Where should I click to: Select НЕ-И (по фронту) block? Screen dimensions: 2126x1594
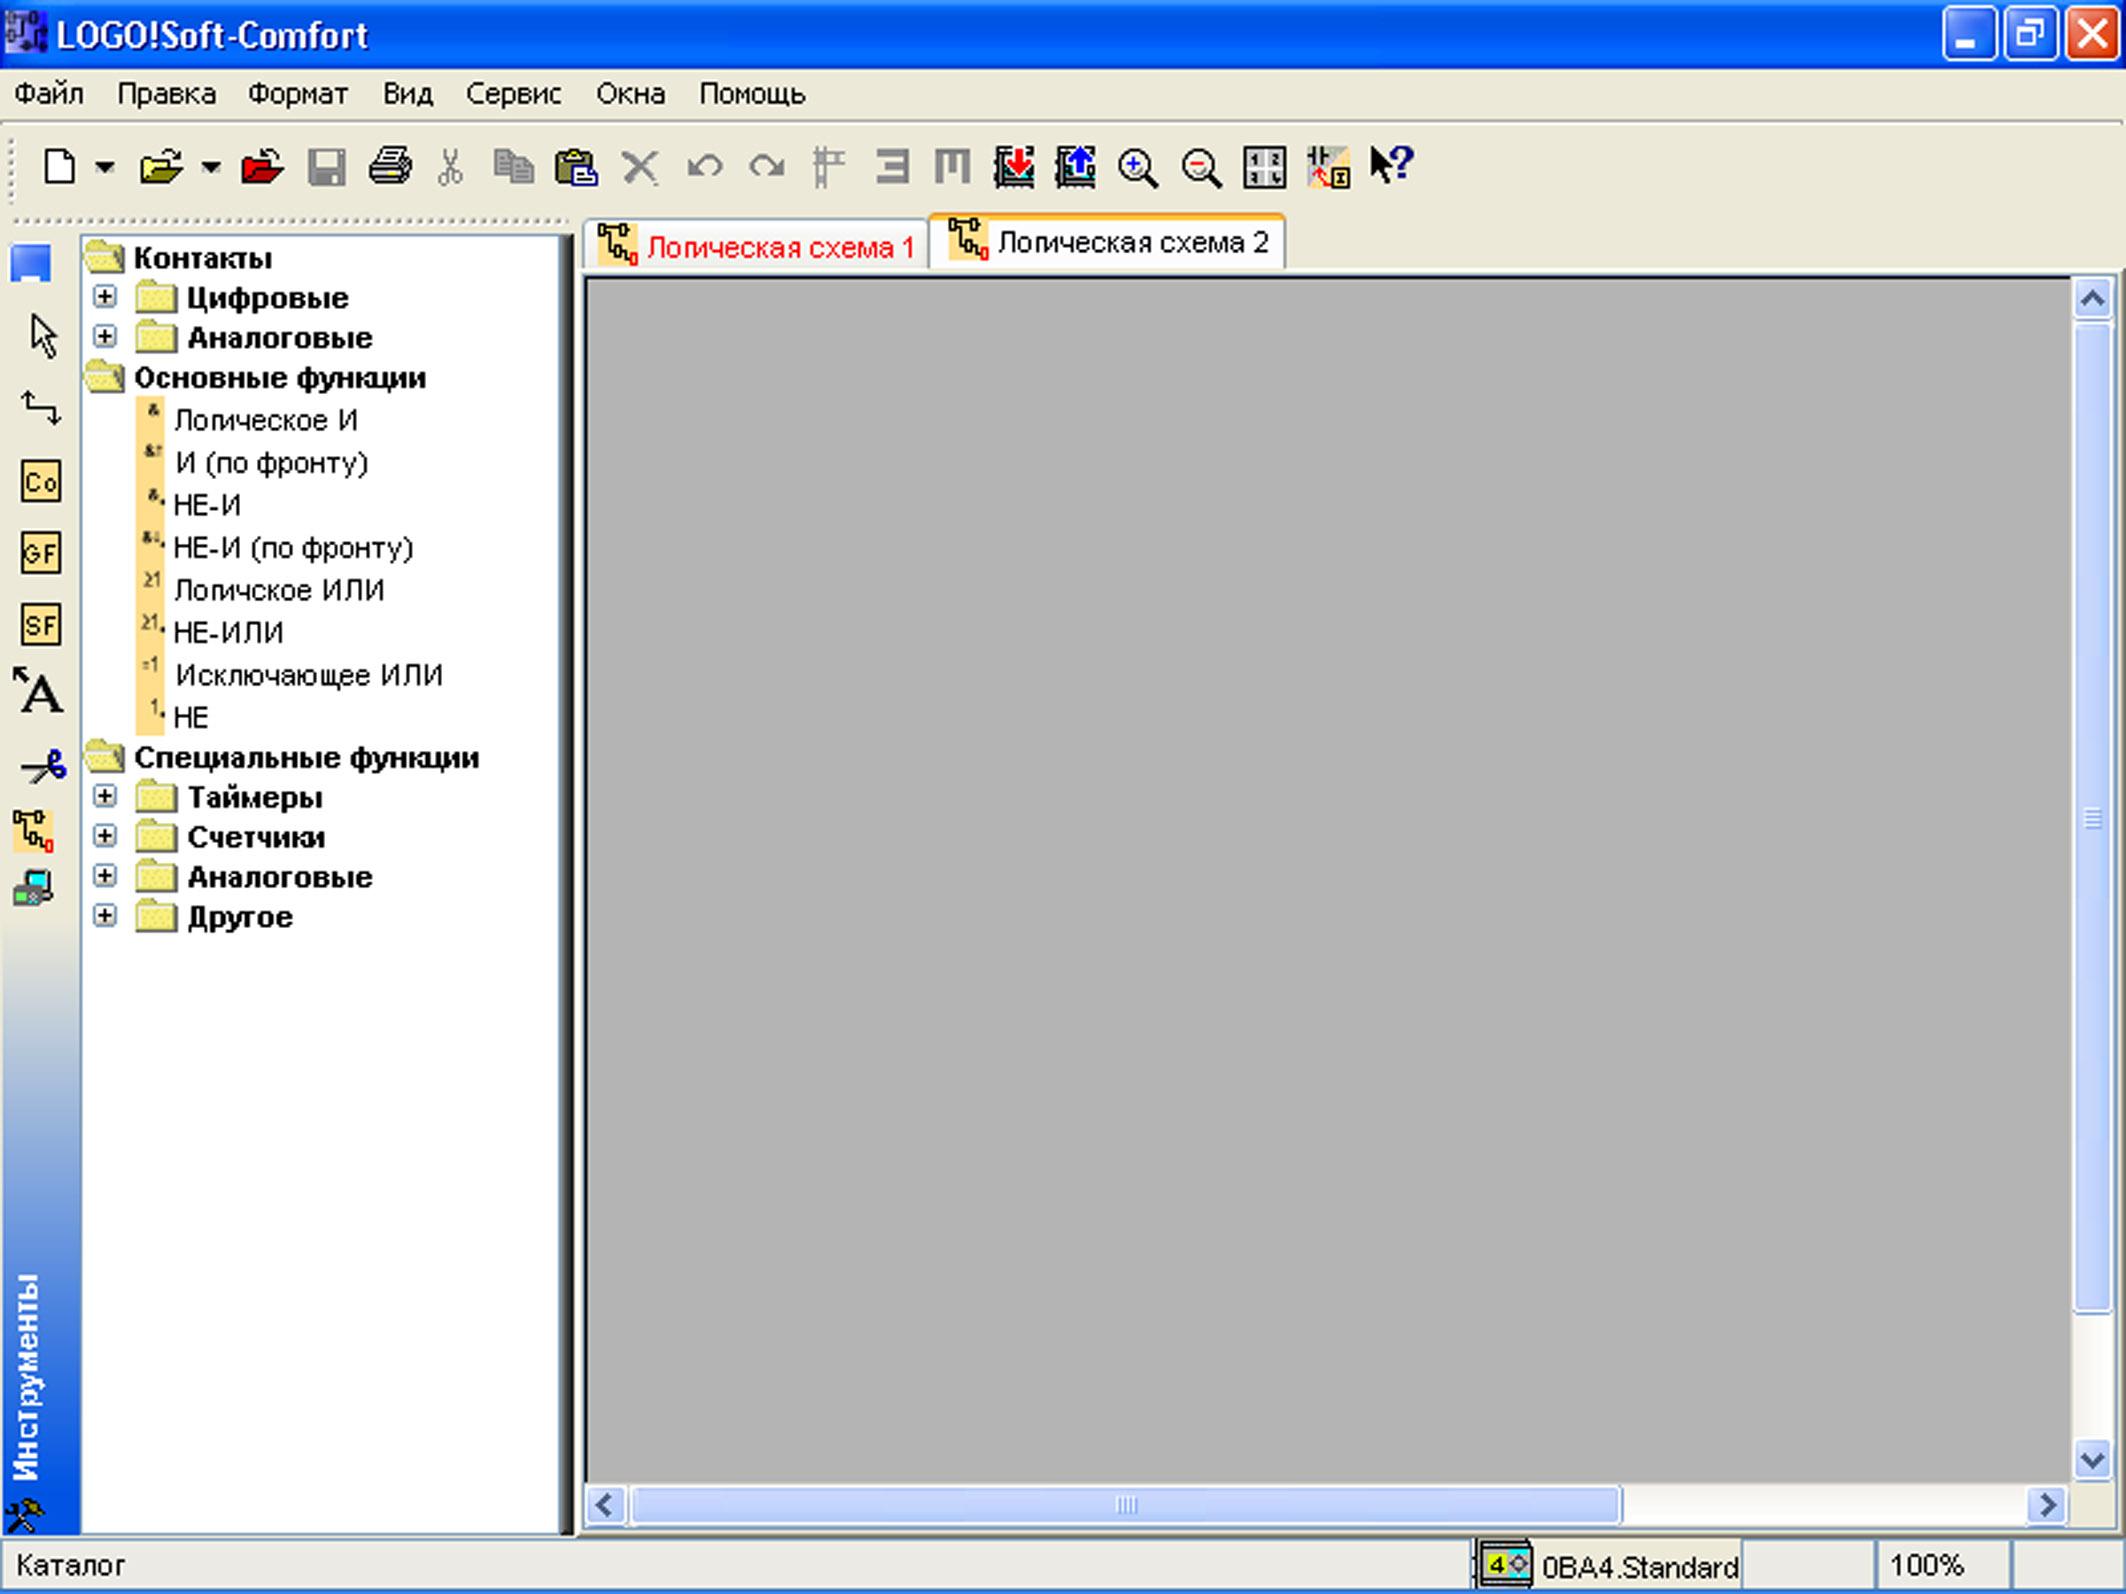pyautogui.click(x=293, y=548)
